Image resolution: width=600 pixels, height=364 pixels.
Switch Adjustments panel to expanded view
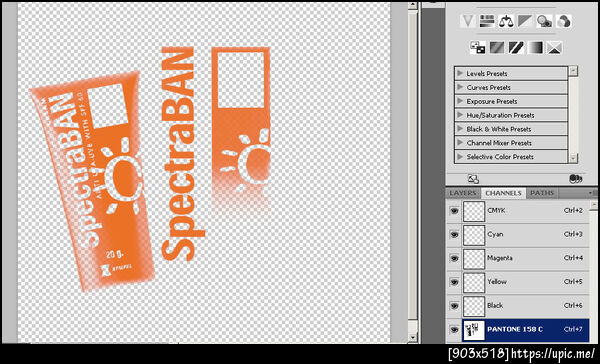click(473, 179)
